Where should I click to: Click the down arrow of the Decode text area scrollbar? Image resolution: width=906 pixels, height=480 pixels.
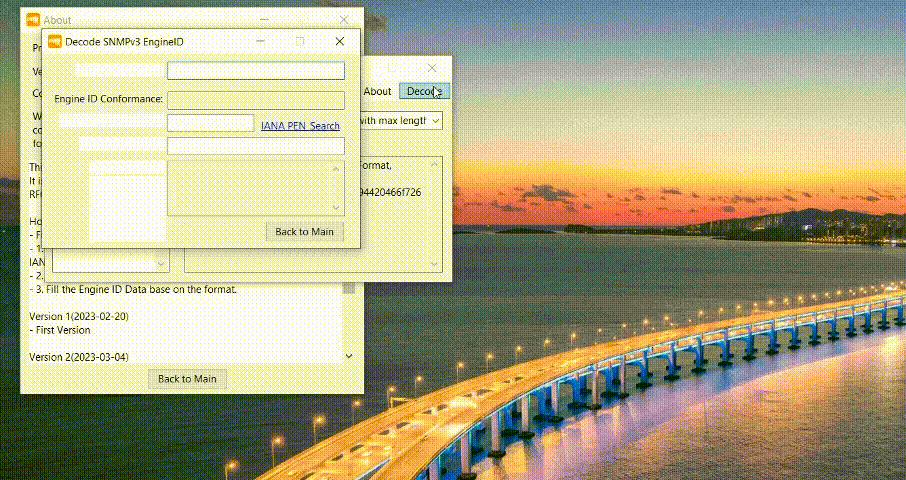pyautogui.click(x=337, y=208)
